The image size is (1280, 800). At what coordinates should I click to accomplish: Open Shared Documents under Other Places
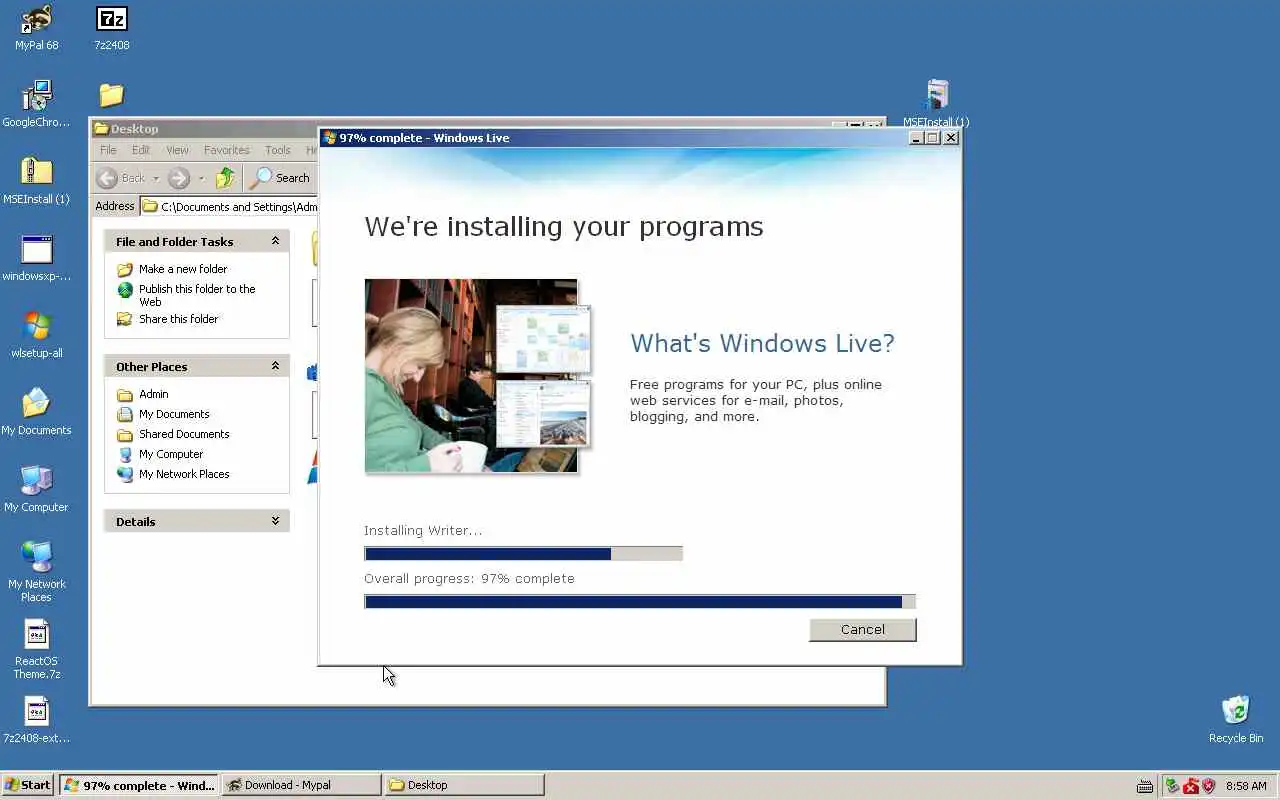pos(173,434)
